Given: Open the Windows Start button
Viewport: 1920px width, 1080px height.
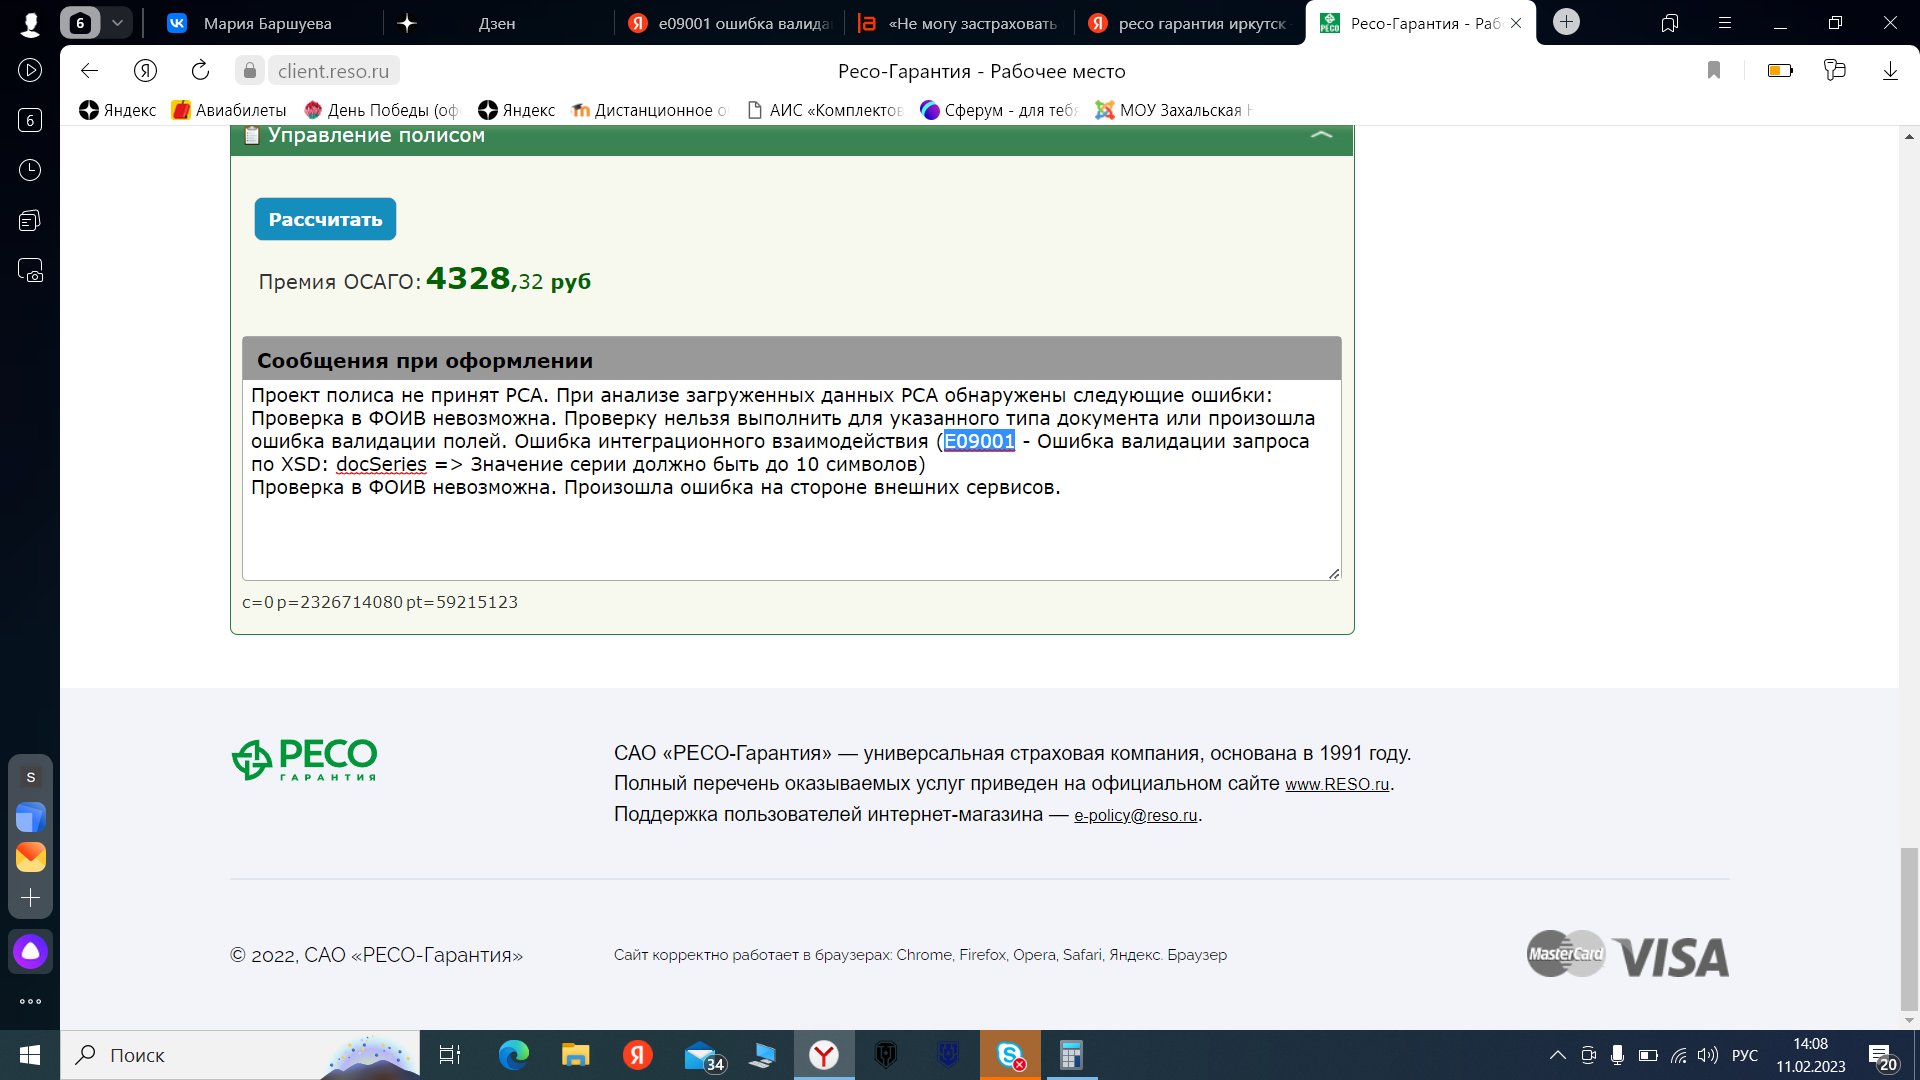Looking at the screenshot, I should coord(30,1055).
